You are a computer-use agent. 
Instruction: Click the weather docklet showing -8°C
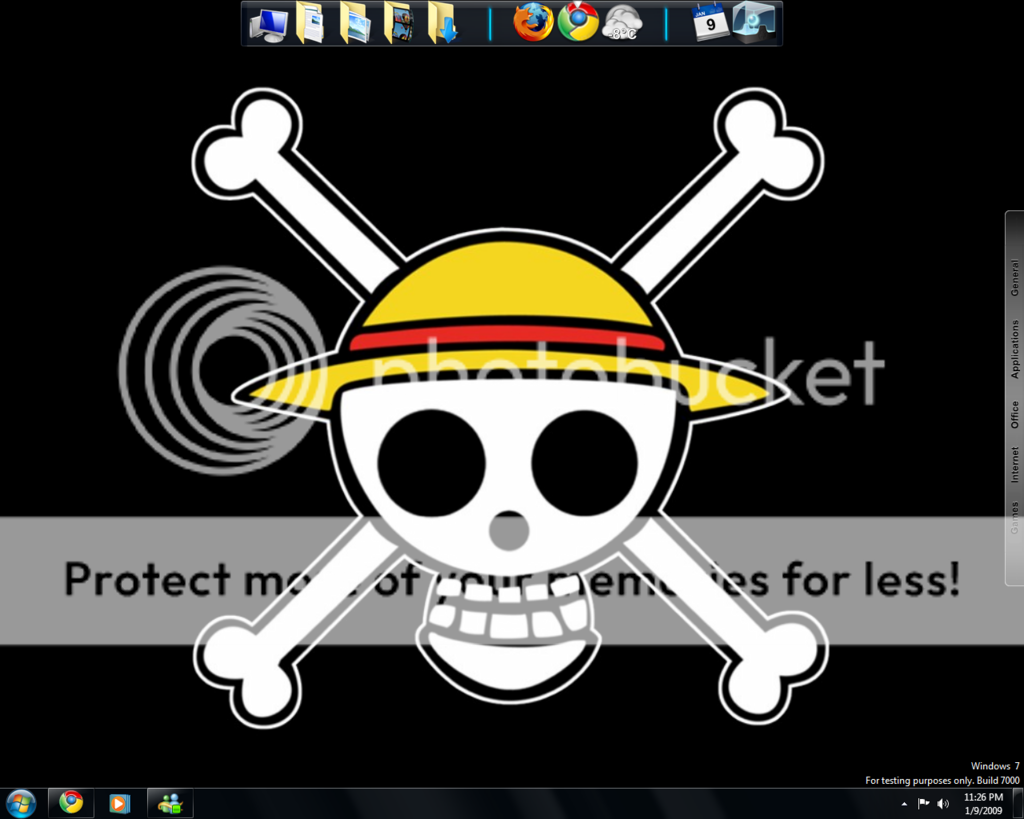623,23
